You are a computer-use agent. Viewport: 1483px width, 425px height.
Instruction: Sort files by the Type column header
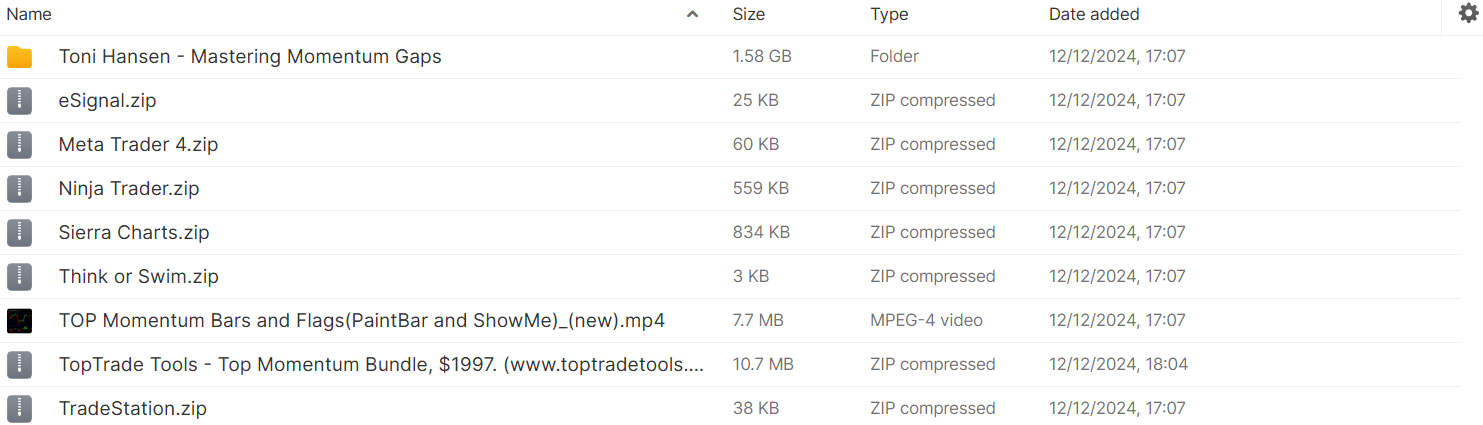889,14
